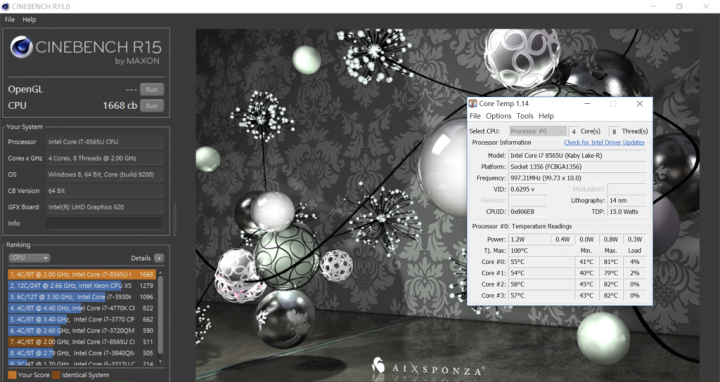The image size is (720, 382).
Task: Click Check for Intel Driver Updates link
Action: point(604,143)
